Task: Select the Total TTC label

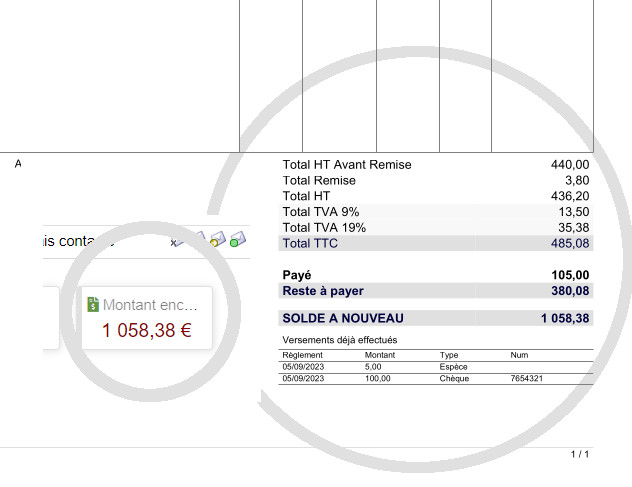Action: coord(310,243)
